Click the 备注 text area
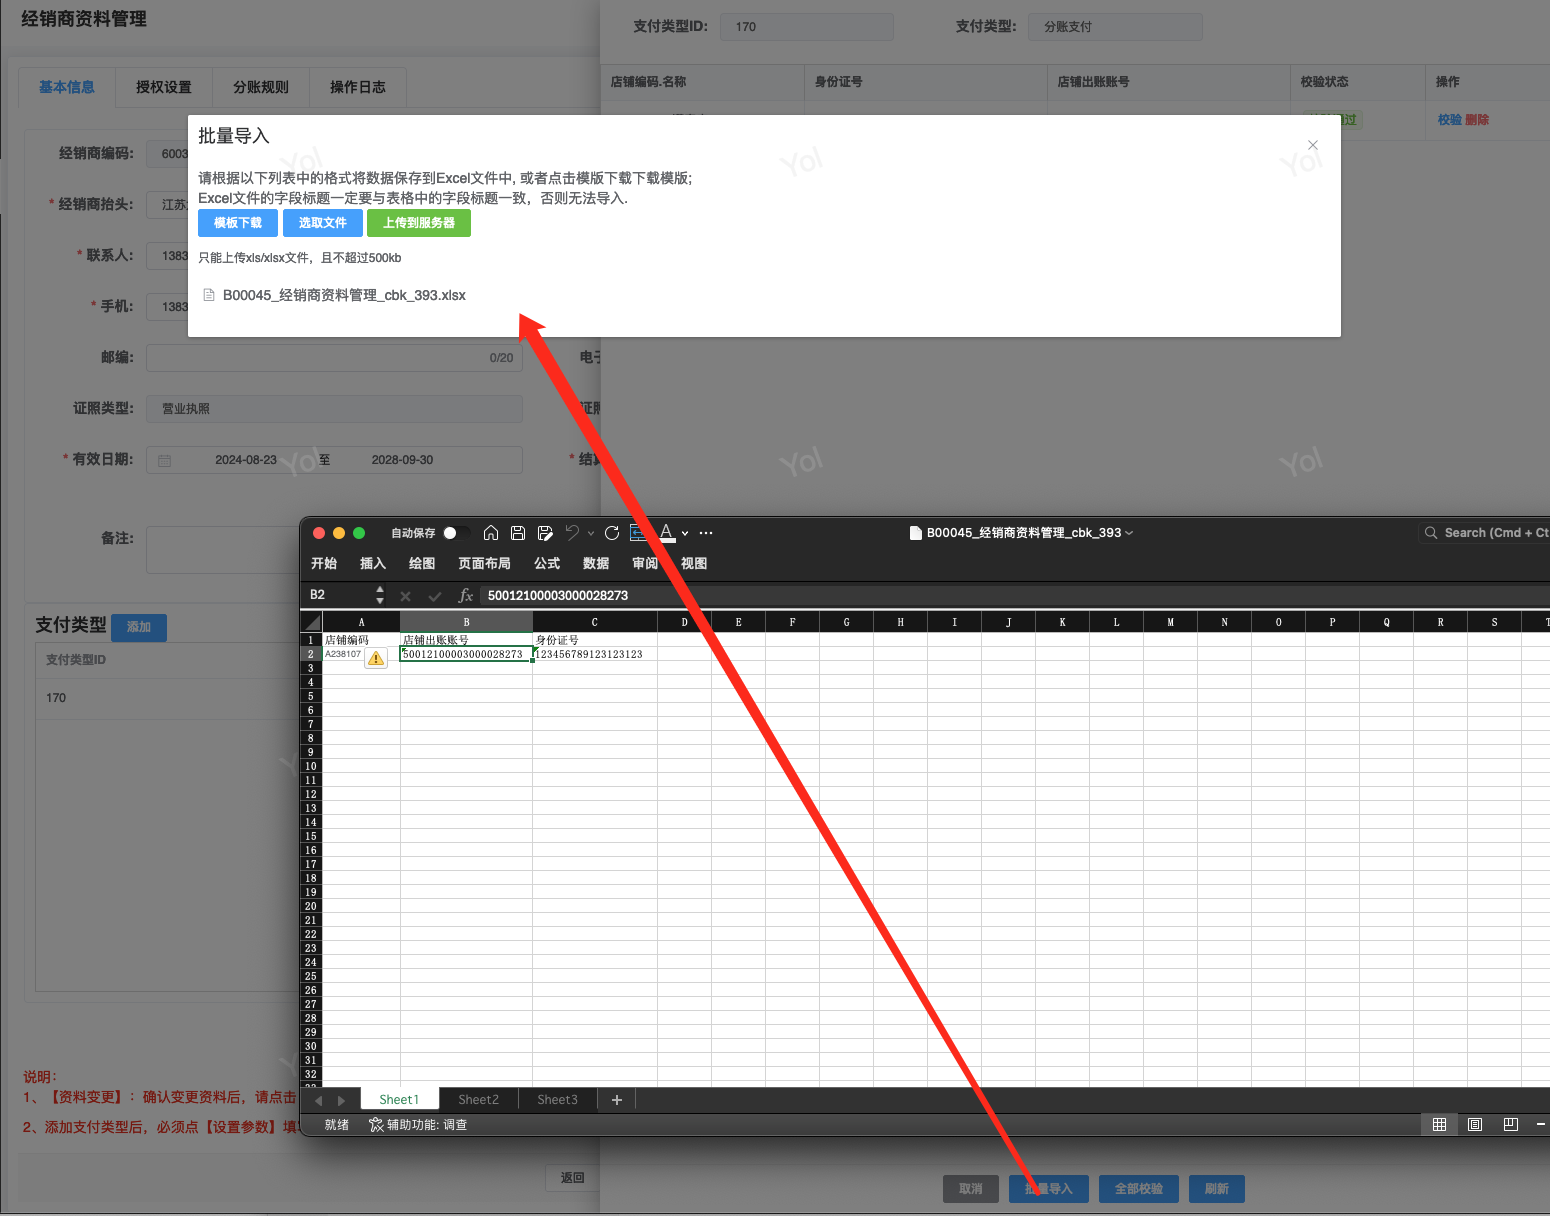 pyautogui.click(x=223, y=550)
